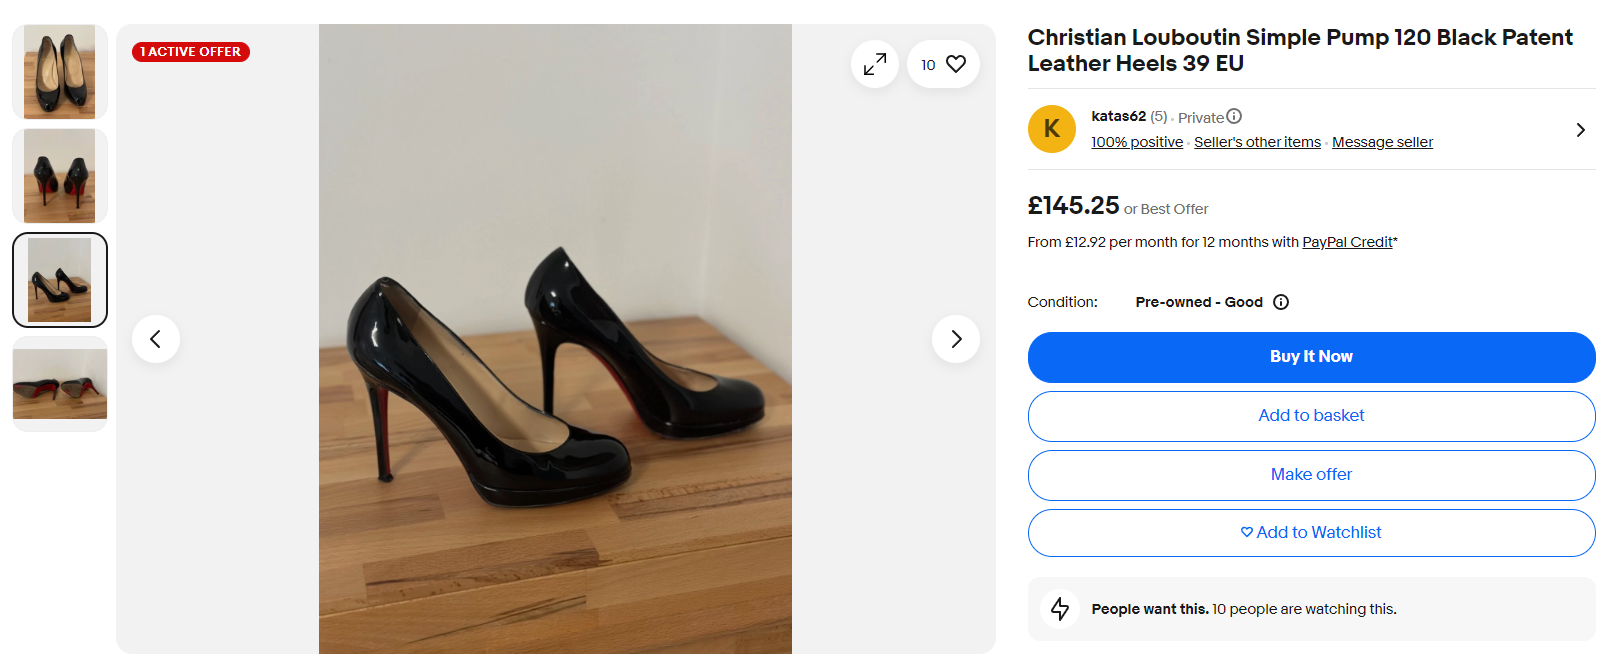Expand the seller details chevron
This screenshot has width=1608, height=657.
tap(1580, 129)
